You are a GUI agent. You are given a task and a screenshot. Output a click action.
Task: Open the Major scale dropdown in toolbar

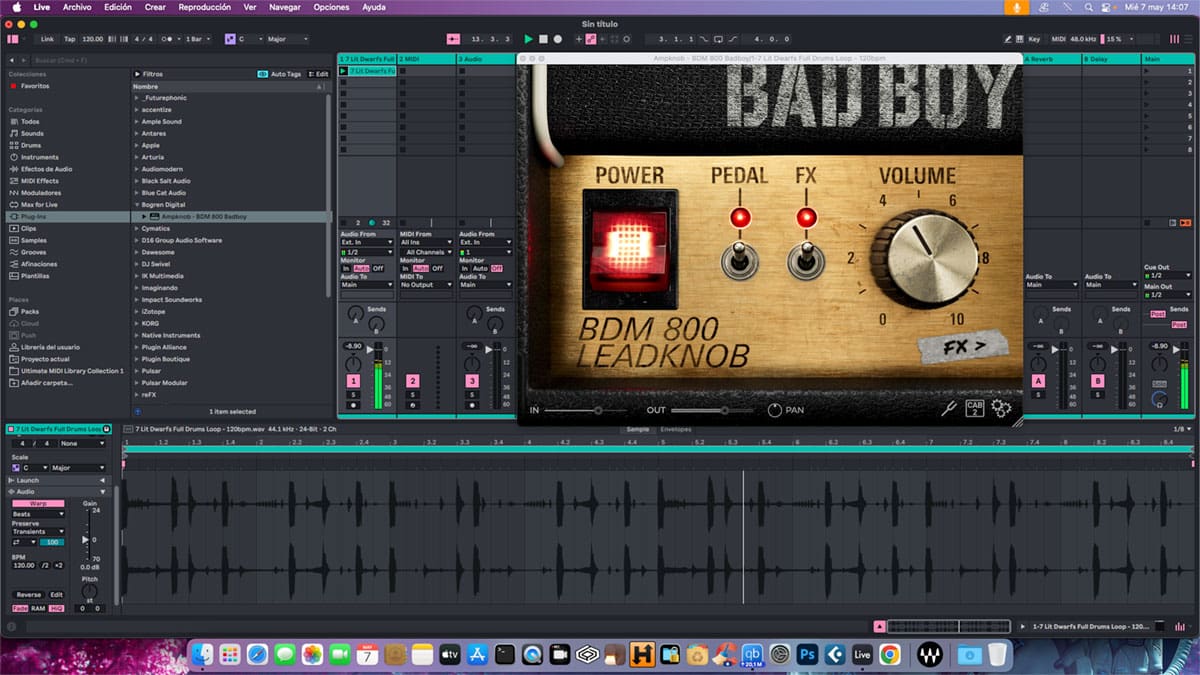click(289, 39)
